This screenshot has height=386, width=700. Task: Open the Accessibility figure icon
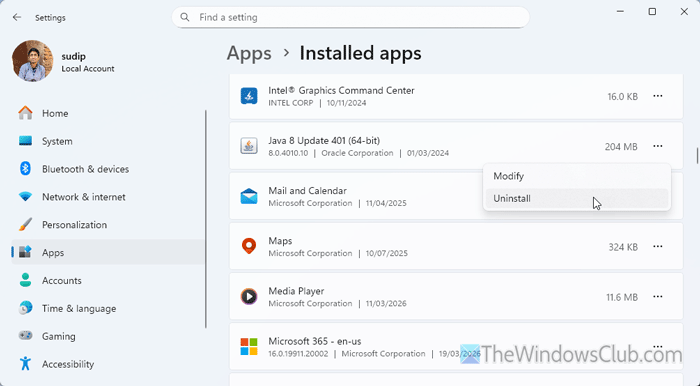point(25,364)
